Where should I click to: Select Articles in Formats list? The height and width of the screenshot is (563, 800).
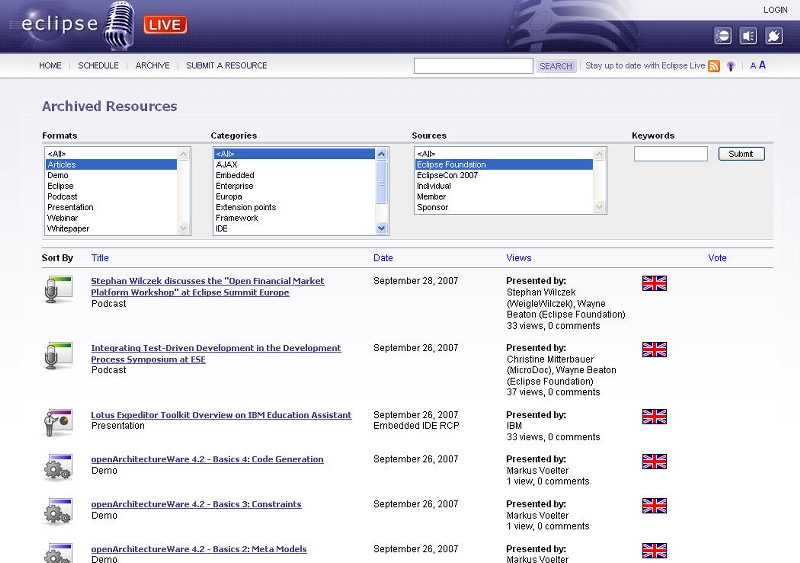111,164
